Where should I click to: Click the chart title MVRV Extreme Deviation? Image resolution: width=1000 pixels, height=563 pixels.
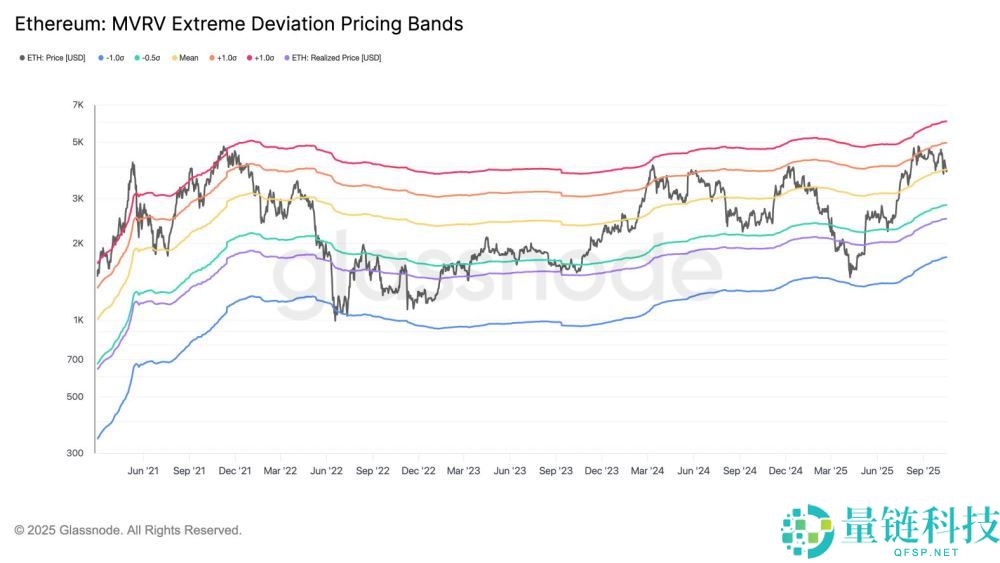coord(238,23)
